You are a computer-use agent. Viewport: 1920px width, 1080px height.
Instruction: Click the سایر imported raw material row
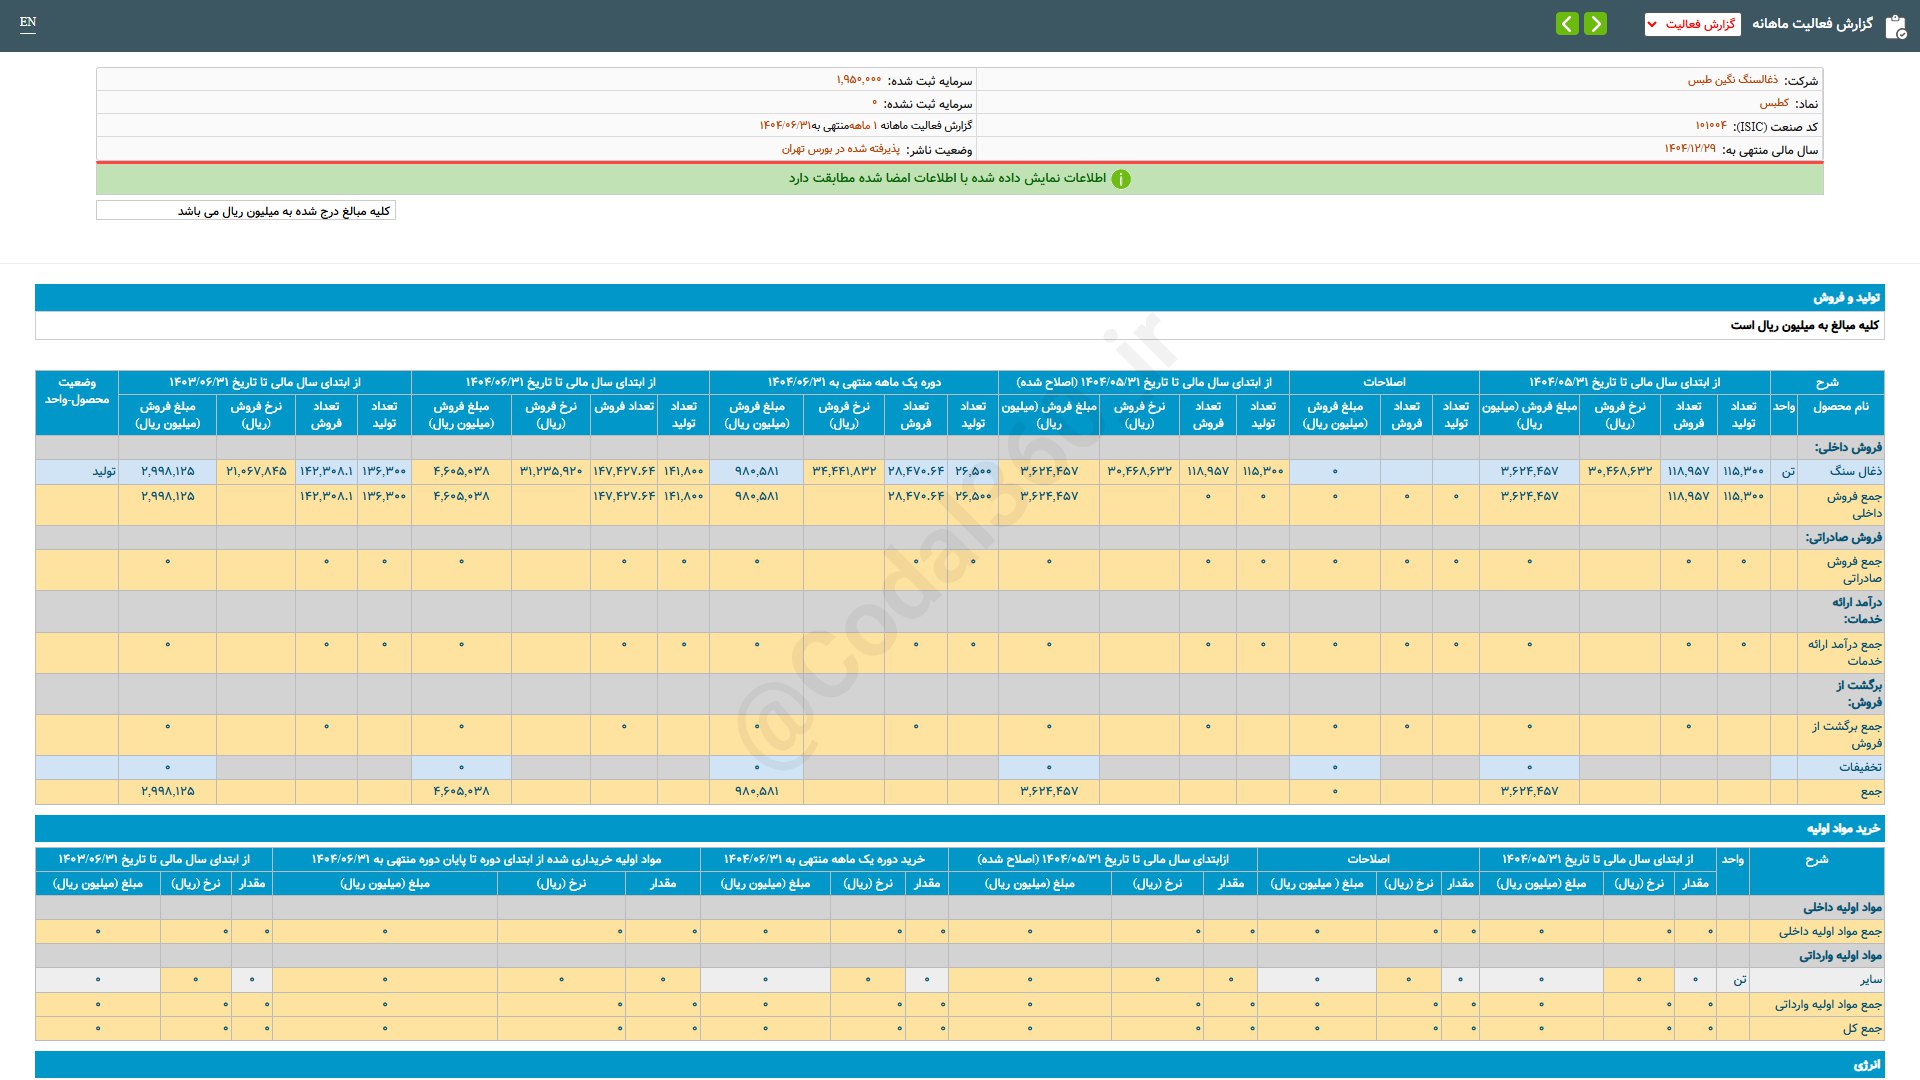click(x=1870, y=980)
